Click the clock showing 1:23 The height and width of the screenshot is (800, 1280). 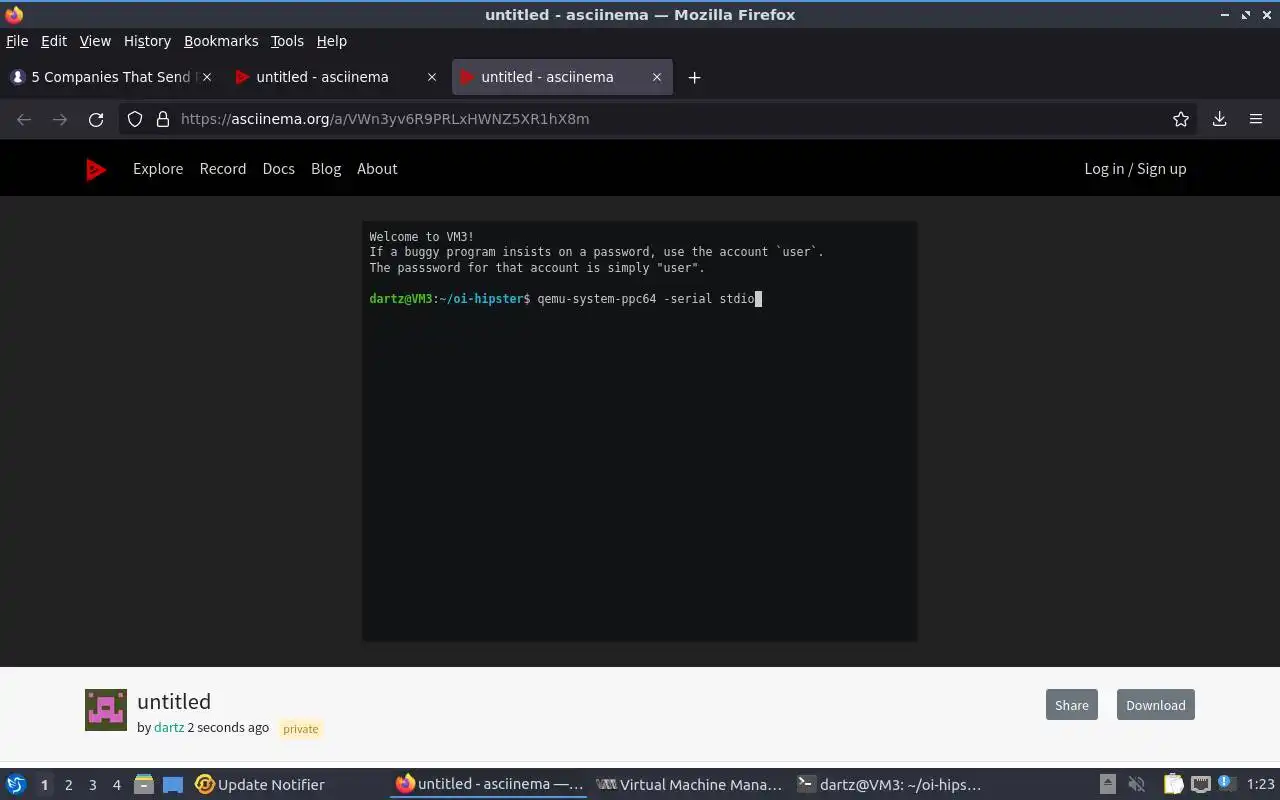tap(1261, 785)
